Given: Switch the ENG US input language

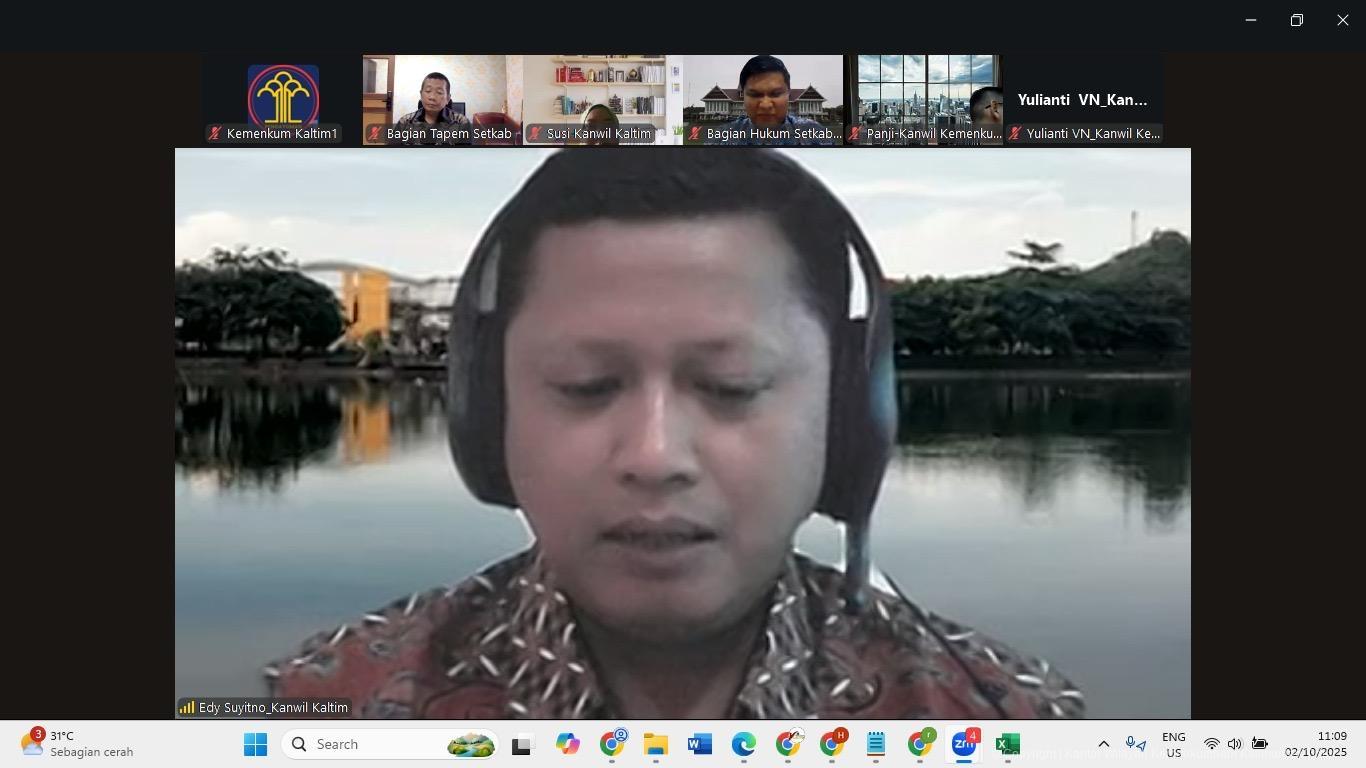Looking at the screenshot, I should click(x=1173, y=745).
